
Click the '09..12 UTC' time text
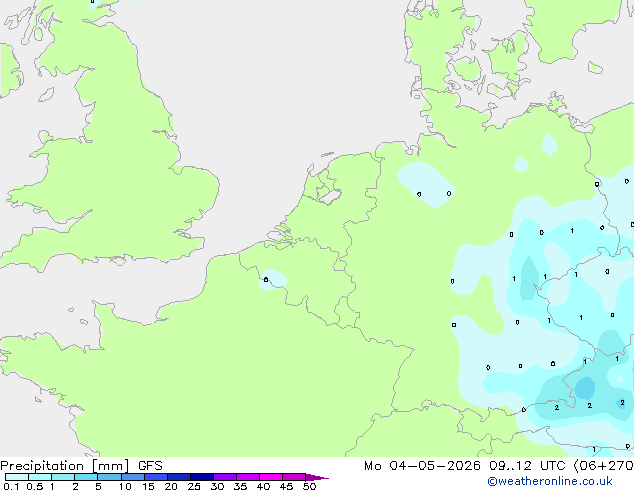(526, 466)
